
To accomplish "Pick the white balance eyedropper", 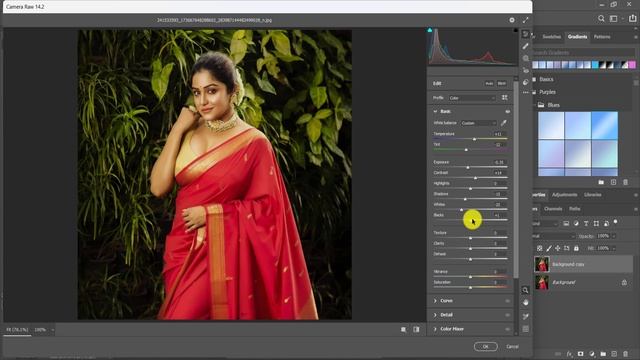I will click(x=504, y=123).
